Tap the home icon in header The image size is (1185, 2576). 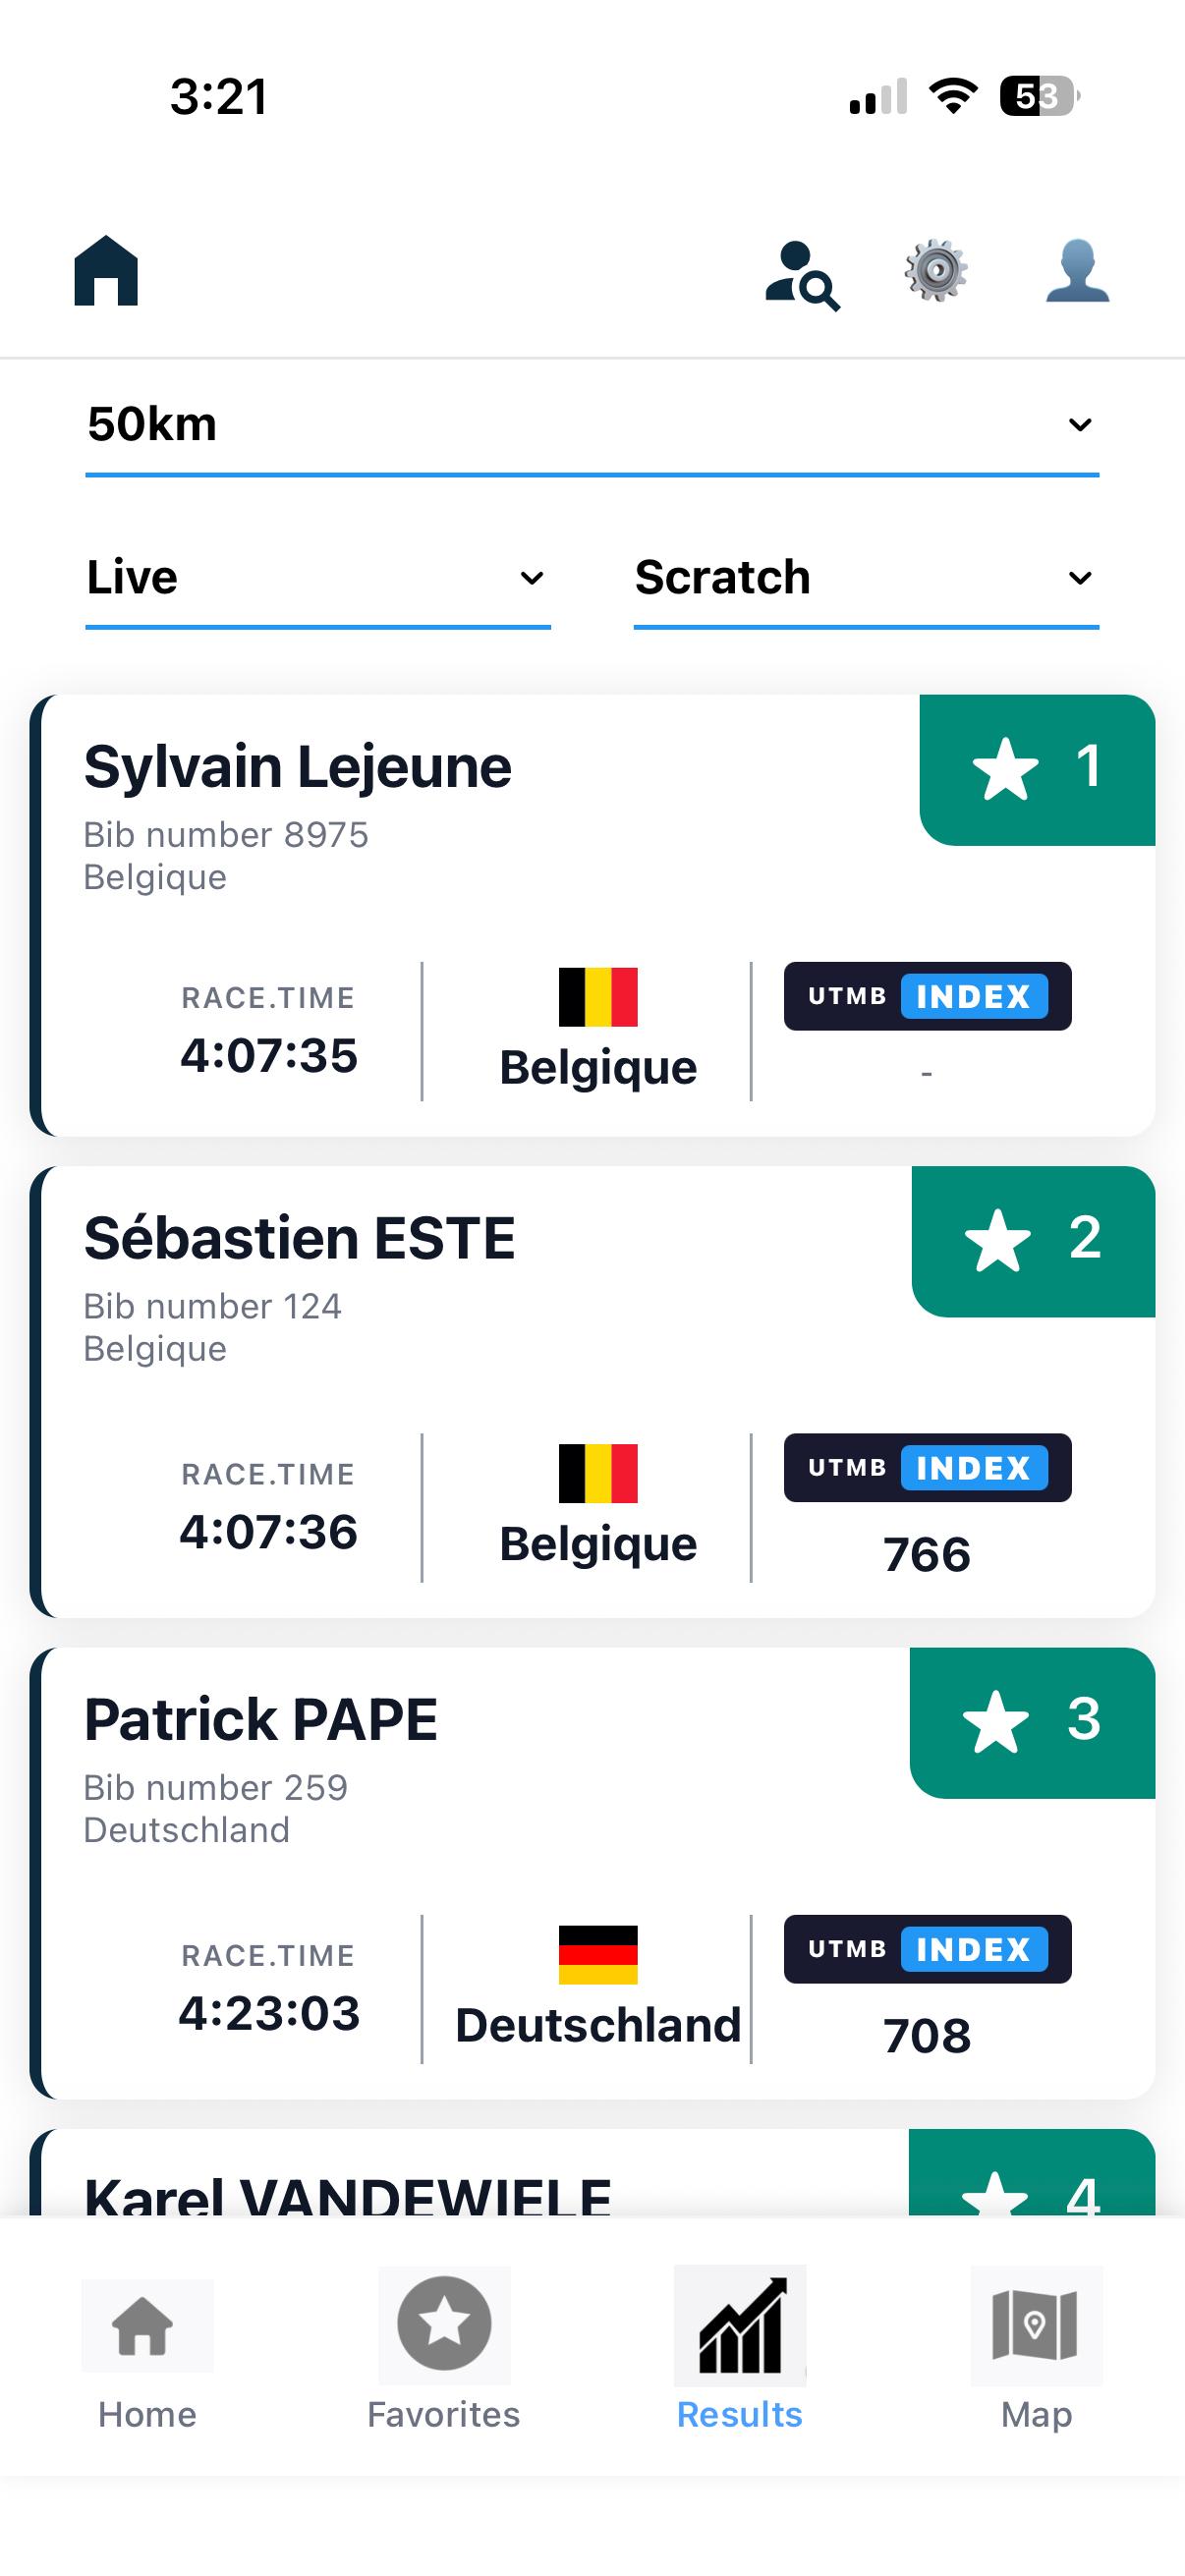pos(106,270)
